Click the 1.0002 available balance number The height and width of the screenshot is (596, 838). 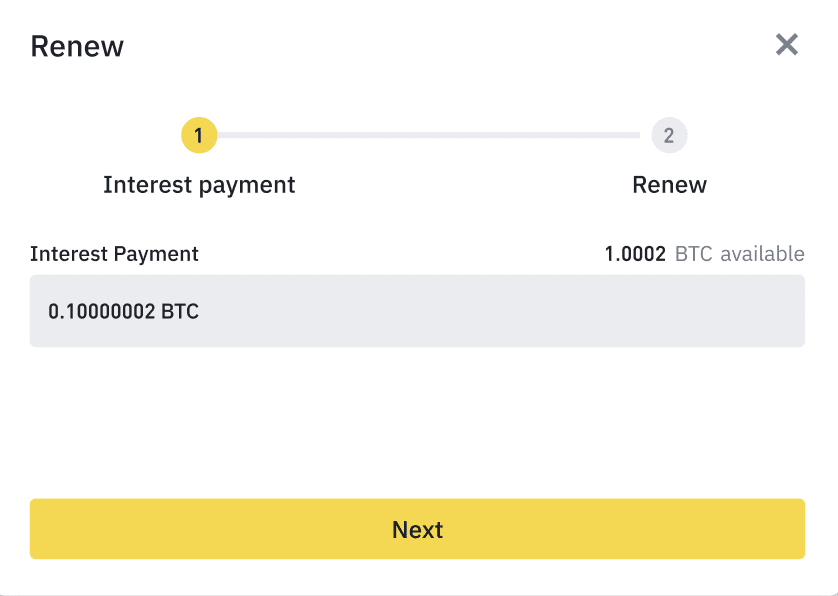tap(634, 254)
